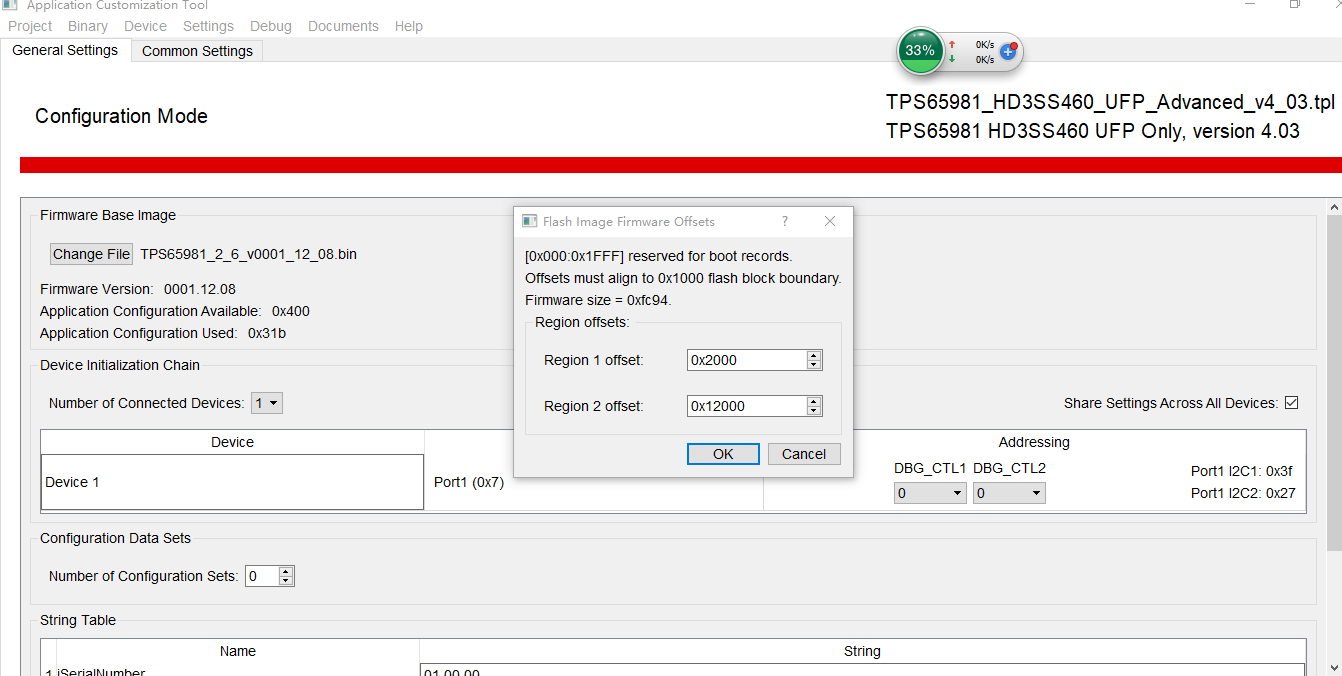Maximize the application window

(x=1295, y=4)
